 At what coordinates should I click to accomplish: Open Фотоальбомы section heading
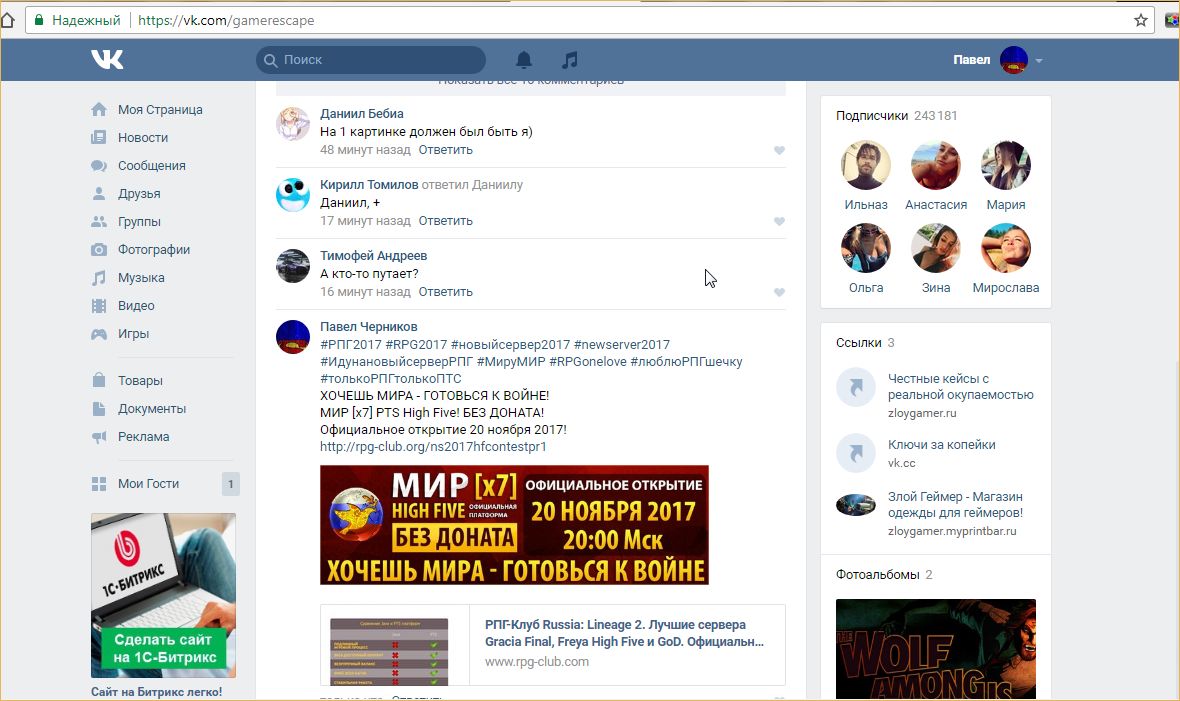click(x=877, y=575)
